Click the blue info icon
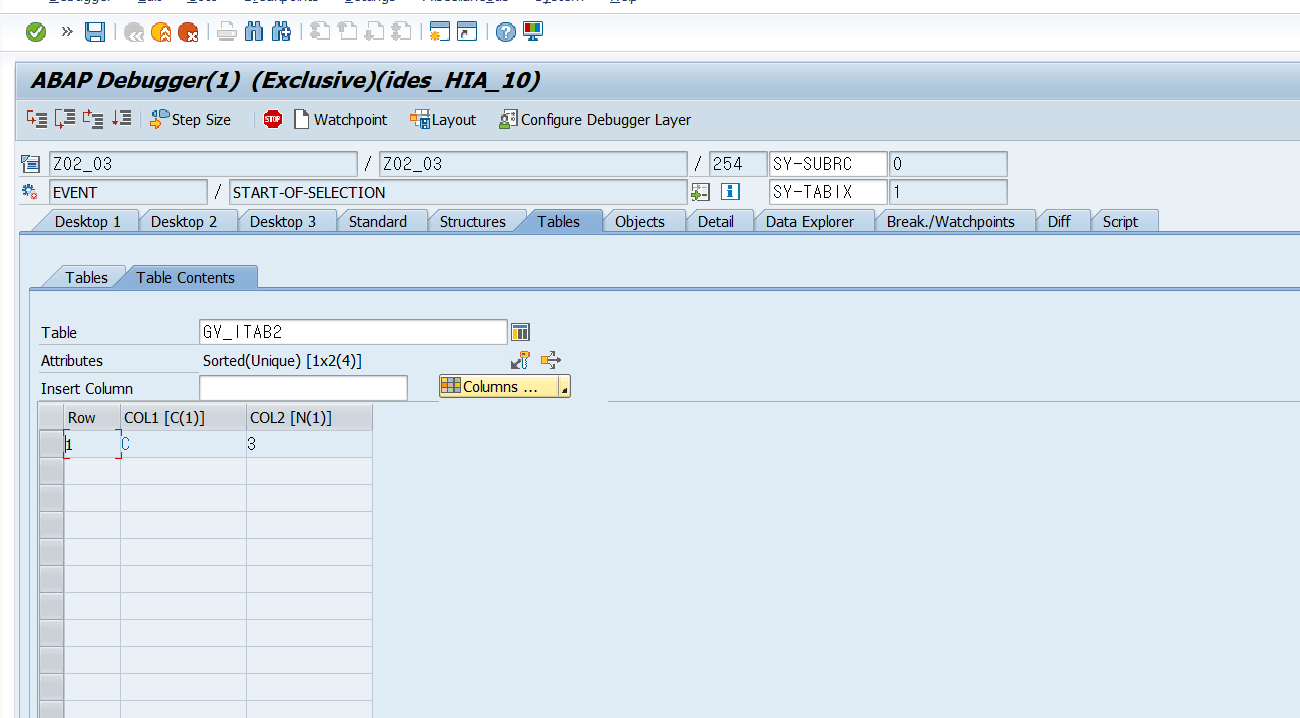Screen dimensions: 1300x718 coord(730,191)
